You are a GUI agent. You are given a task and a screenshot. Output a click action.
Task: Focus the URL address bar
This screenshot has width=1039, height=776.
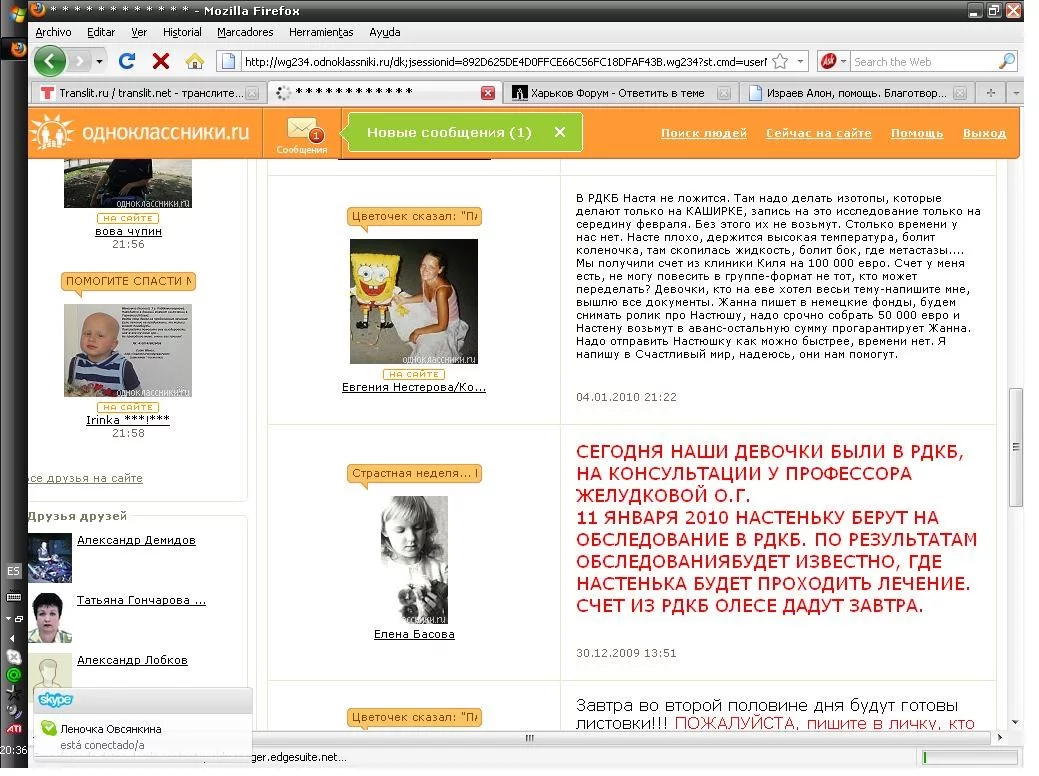tap(505, 62)
